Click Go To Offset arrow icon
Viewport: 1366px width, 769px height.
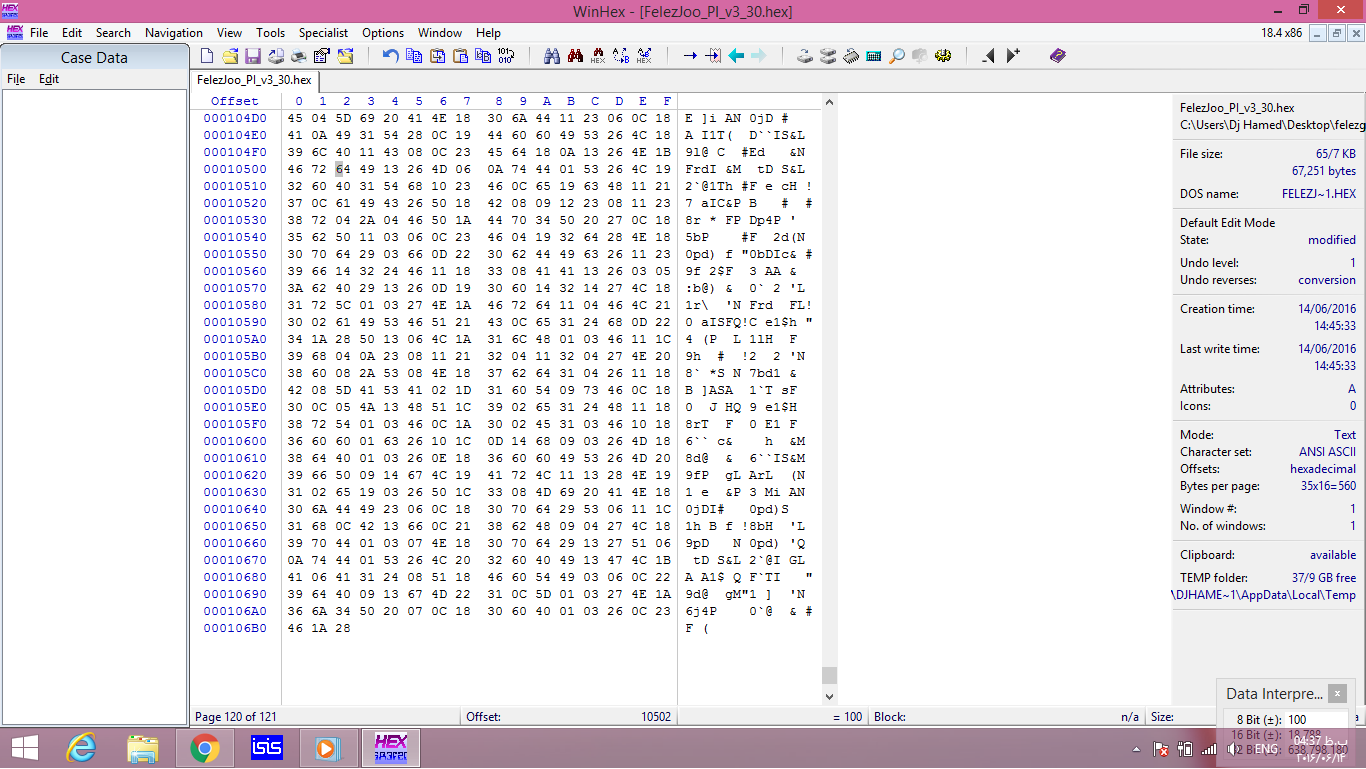click(x=691, y=56)
